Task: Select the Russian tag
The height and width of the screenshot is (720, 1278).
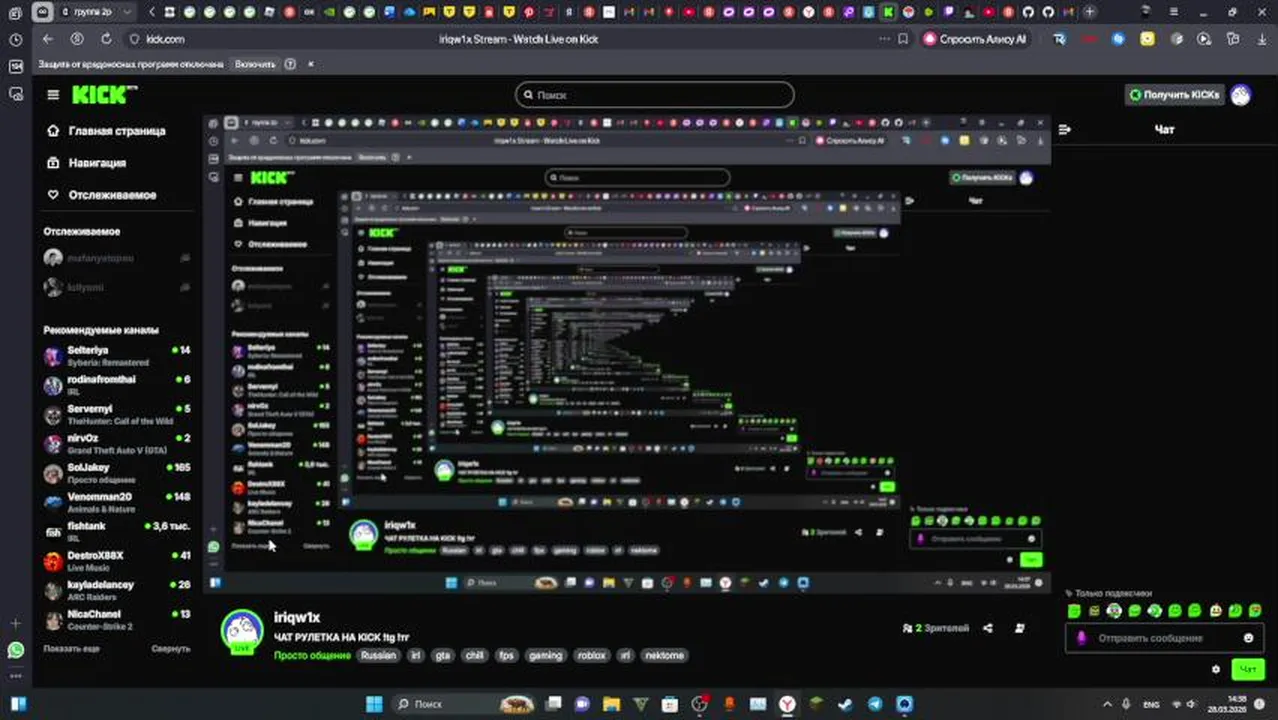Action: (x=378, y=655)
